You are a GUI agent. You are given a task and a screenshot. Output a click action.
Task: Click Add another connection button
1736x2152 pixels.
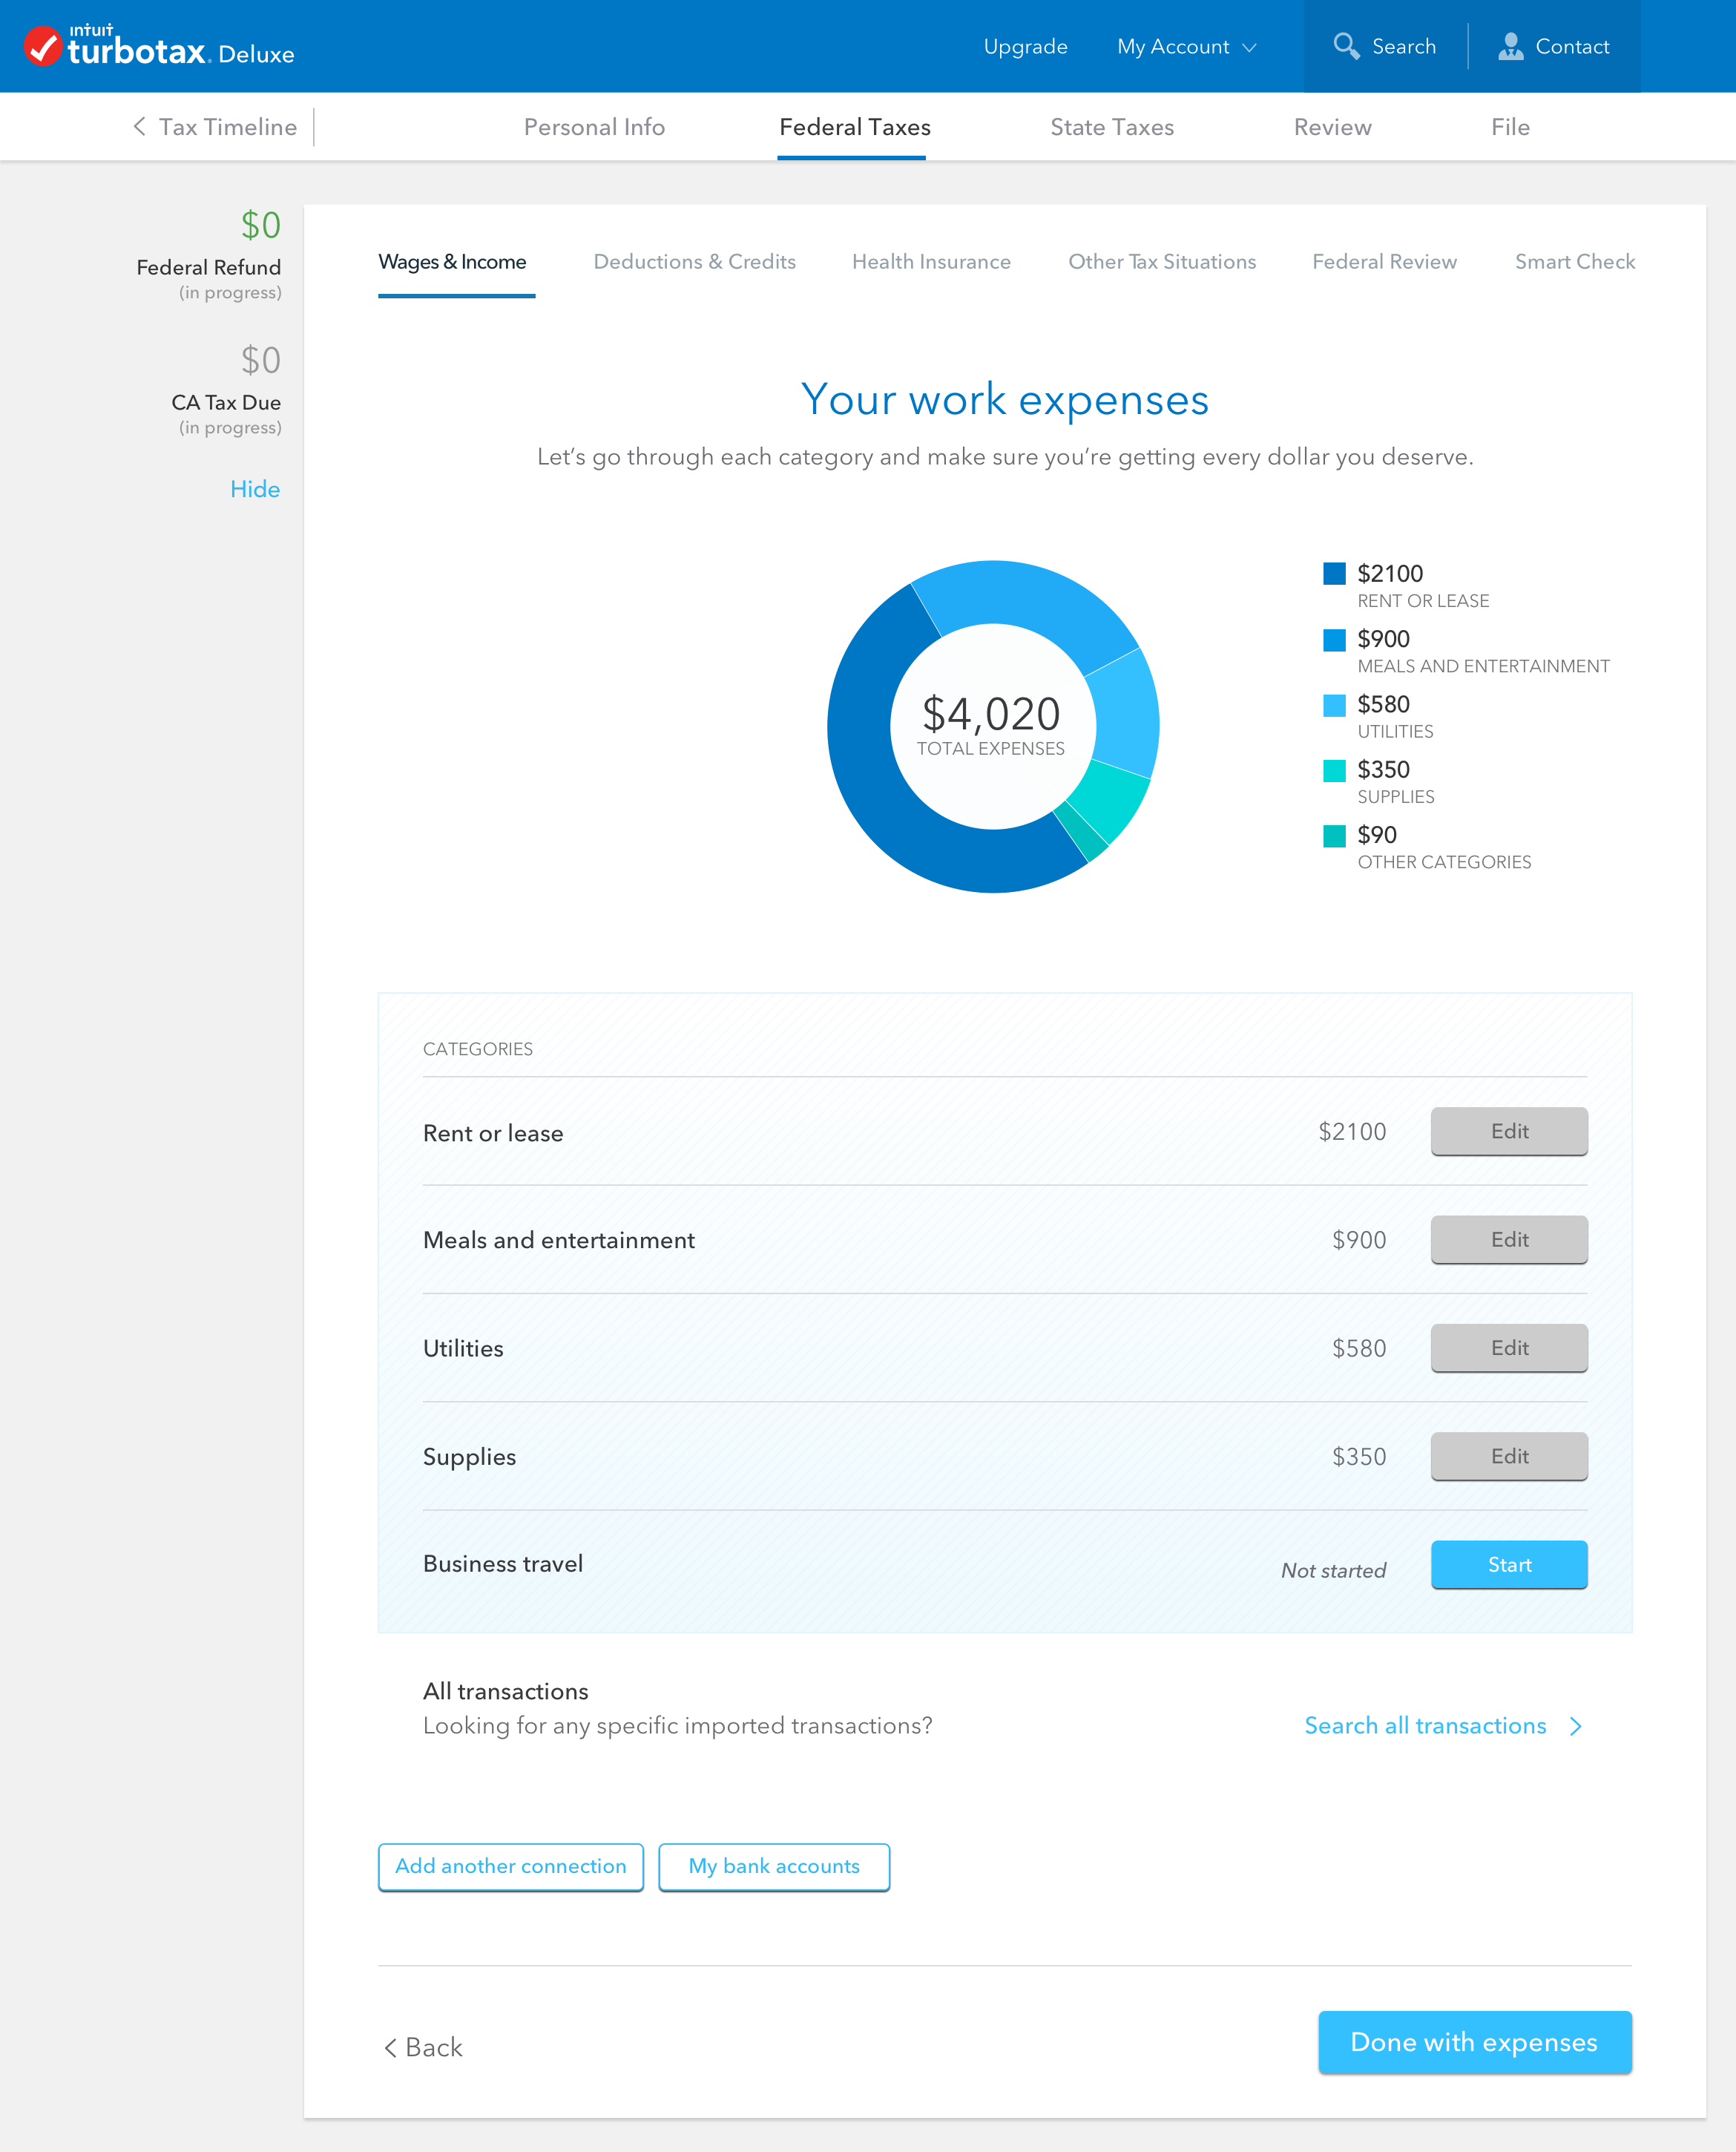tap(510, 1867)
